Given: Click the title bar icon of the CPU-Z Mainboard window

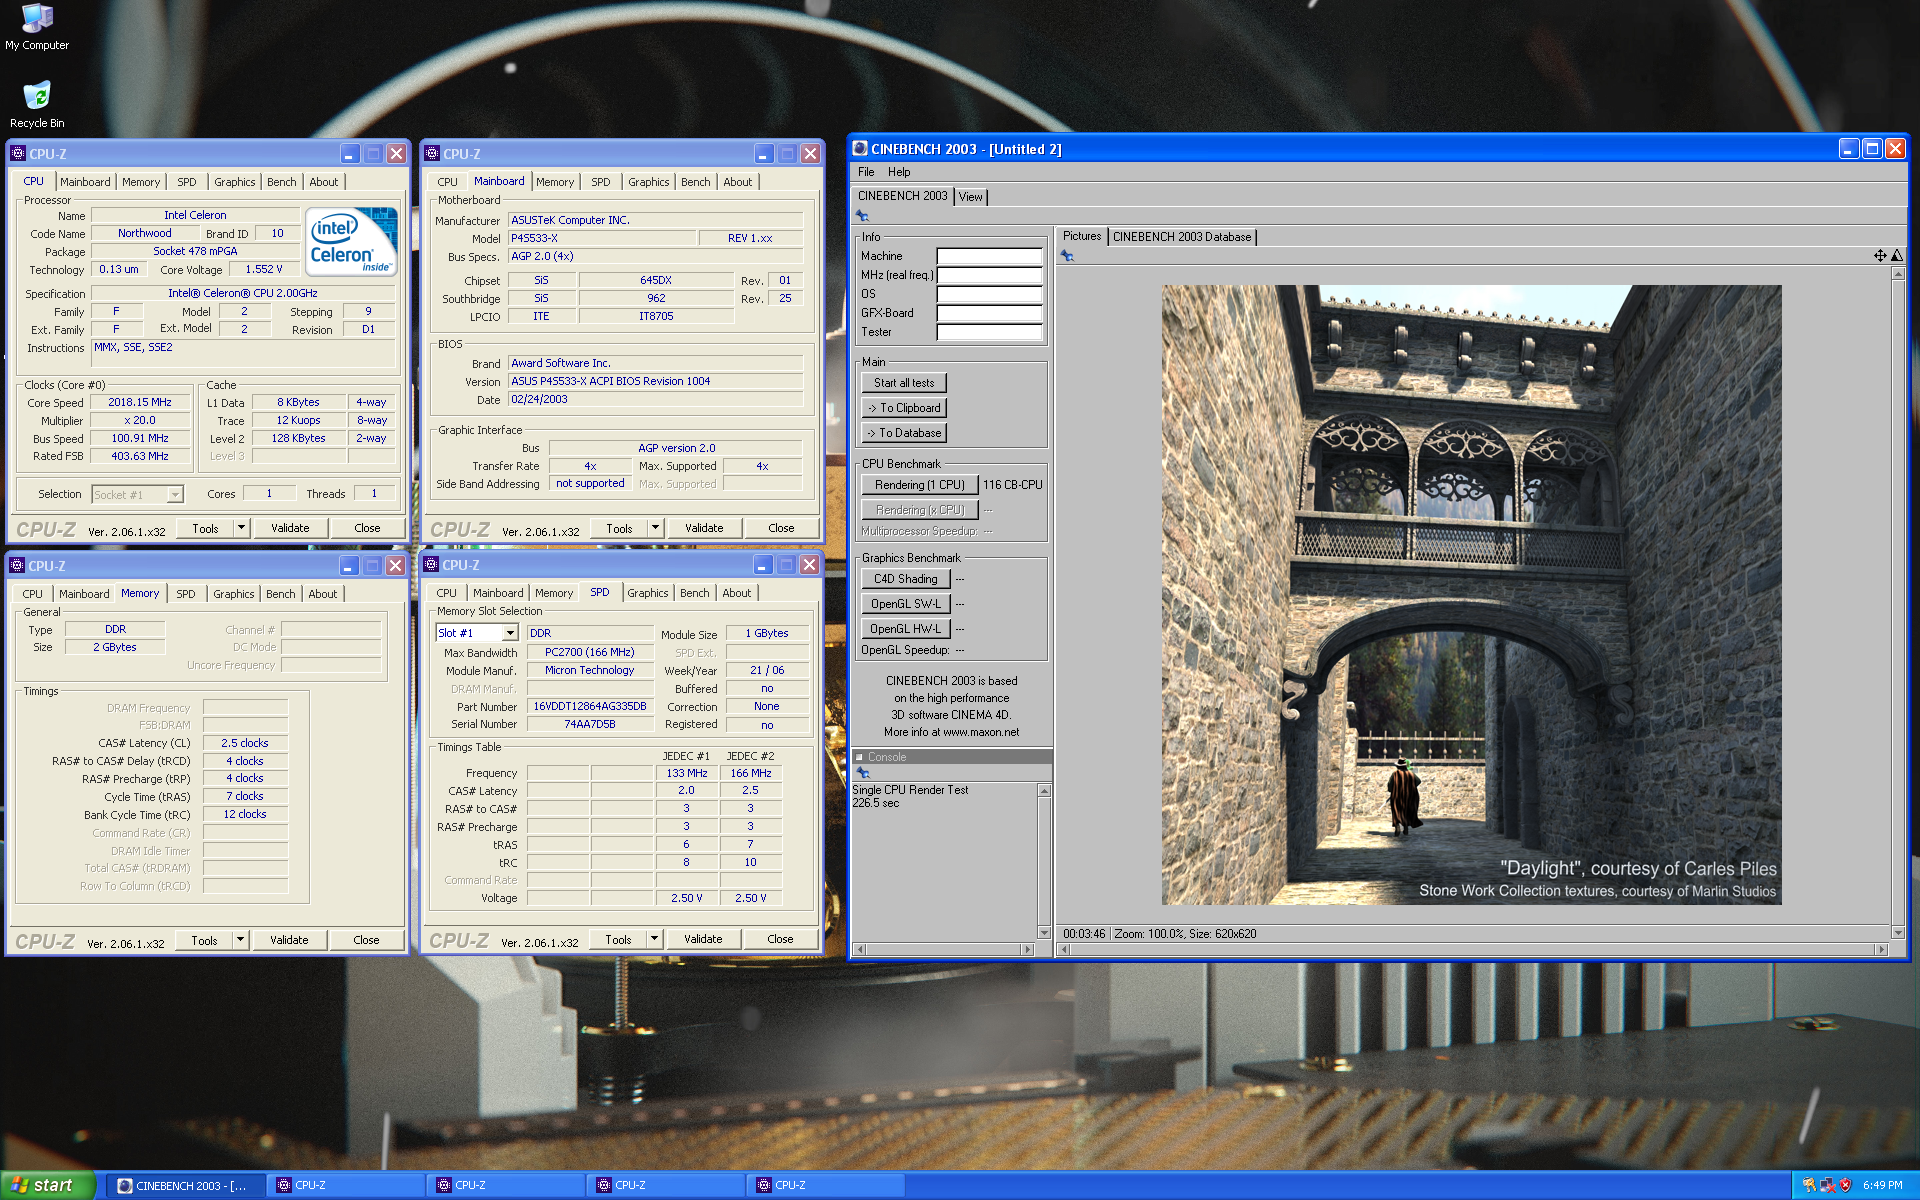Looking at the screenshot, I should pyautogui.click(x=432, y=154).
